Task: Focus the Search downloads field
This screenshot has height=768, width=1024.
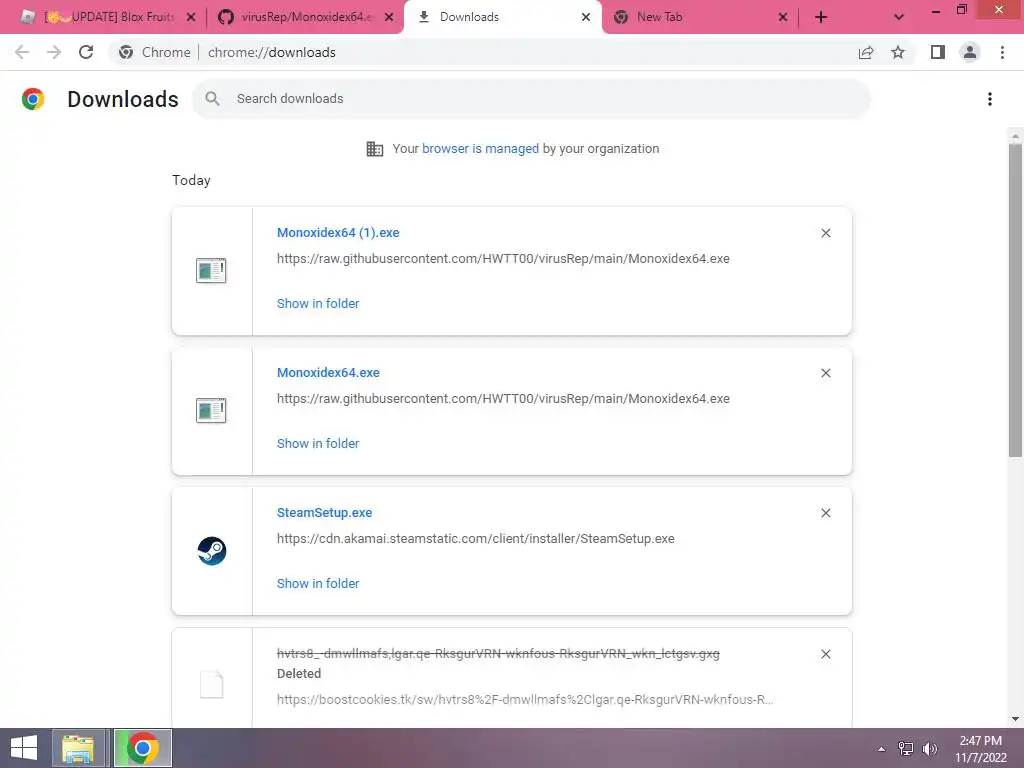Action: 531,99
